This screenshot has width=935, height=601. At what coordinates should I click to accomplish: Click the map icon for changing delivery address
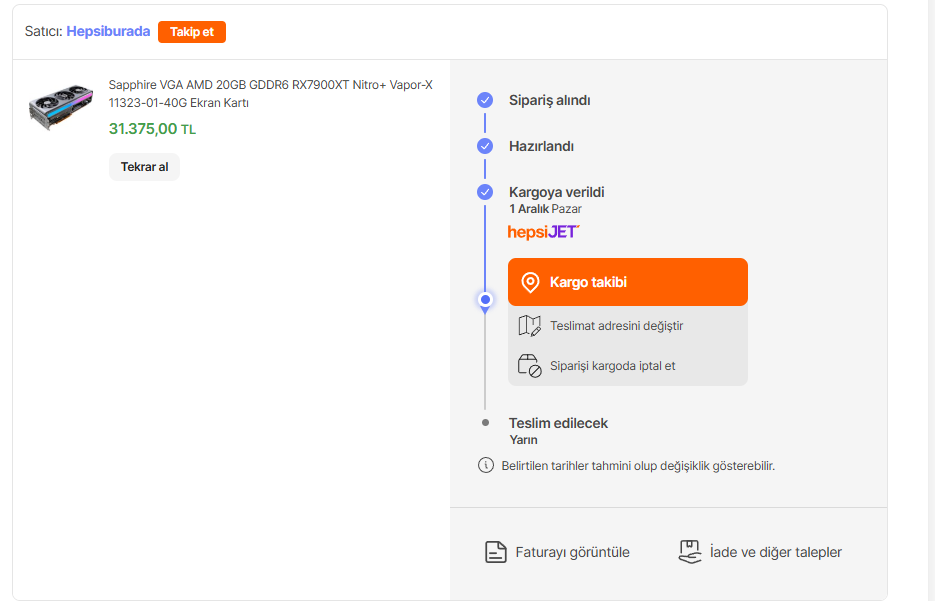[529, 326]
